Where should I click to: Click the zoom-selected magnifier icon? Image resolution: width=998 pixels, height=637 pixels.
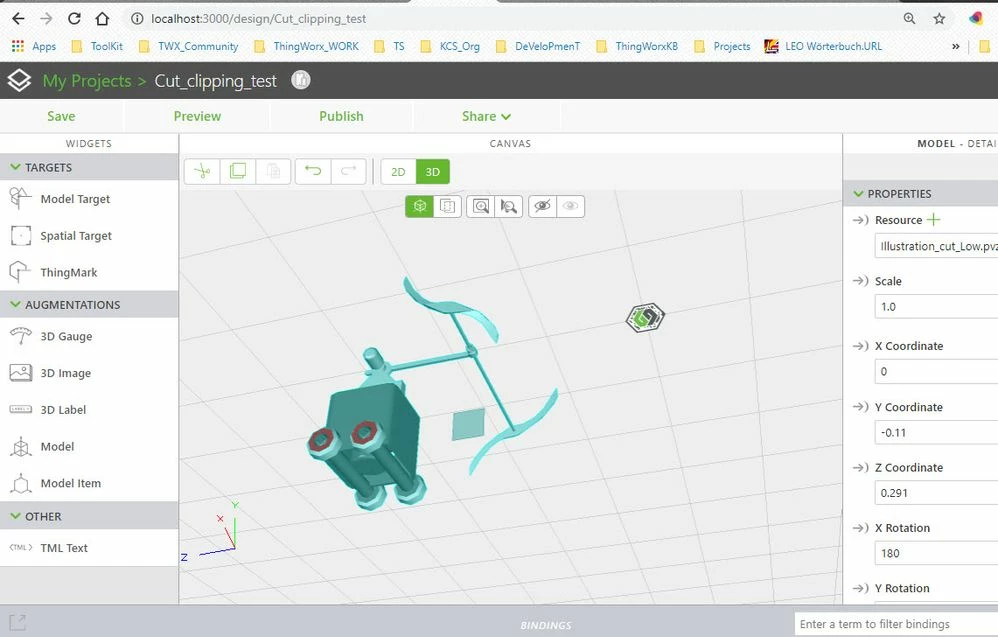click(x=509, y=206)
